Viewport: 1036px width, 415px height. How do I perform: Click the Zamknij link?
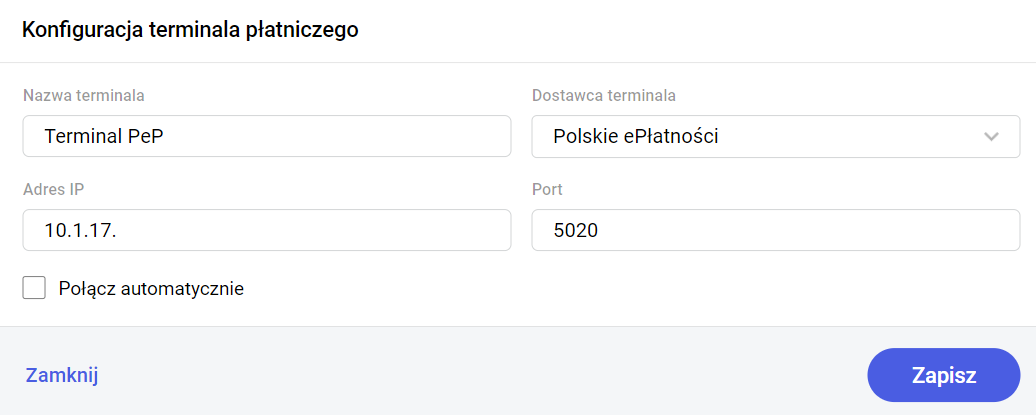[x=62, y=376]
